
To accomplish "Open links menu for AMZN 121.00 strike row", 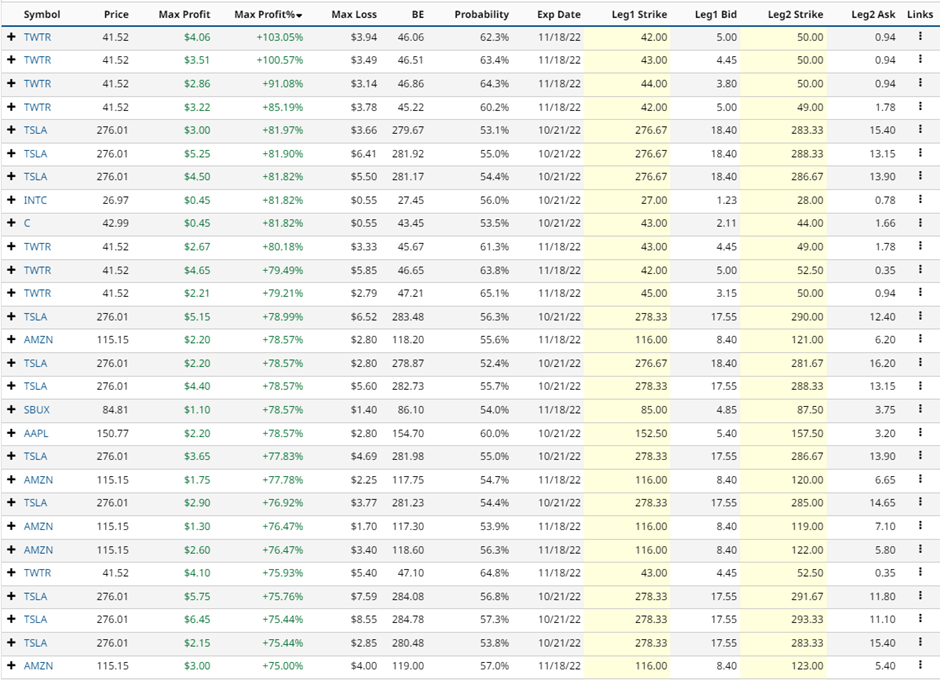I will pyautogui.click(x=920, y=339).
